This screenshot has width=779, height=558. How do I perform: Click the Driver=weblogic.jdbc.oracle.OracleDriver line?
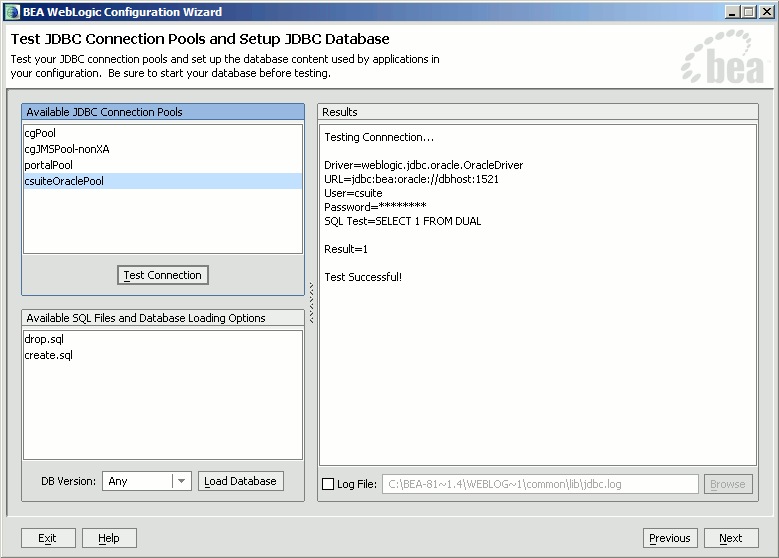(423, 165)
